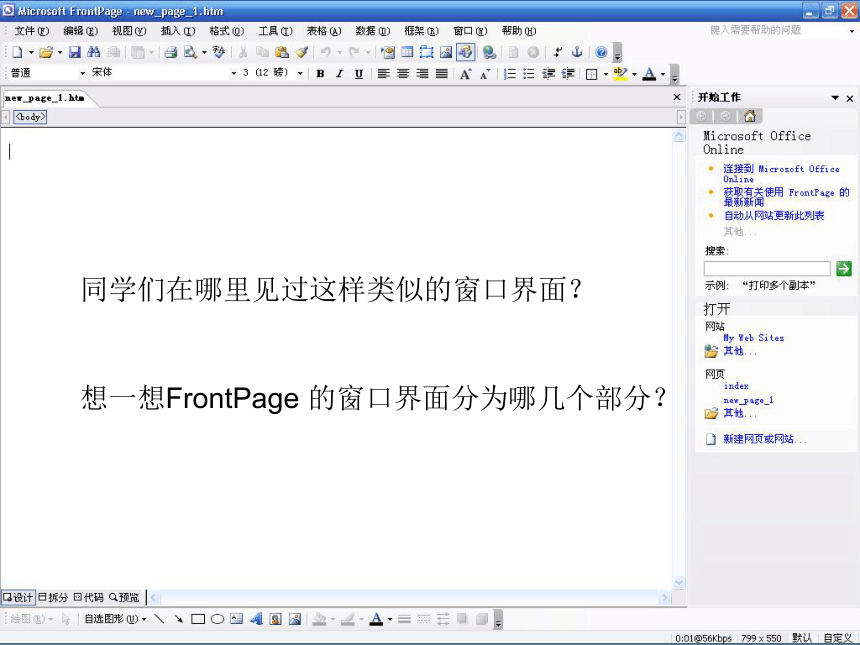Click the Paste clipboard icon
860x645 pixels.
tap(282, 52)
